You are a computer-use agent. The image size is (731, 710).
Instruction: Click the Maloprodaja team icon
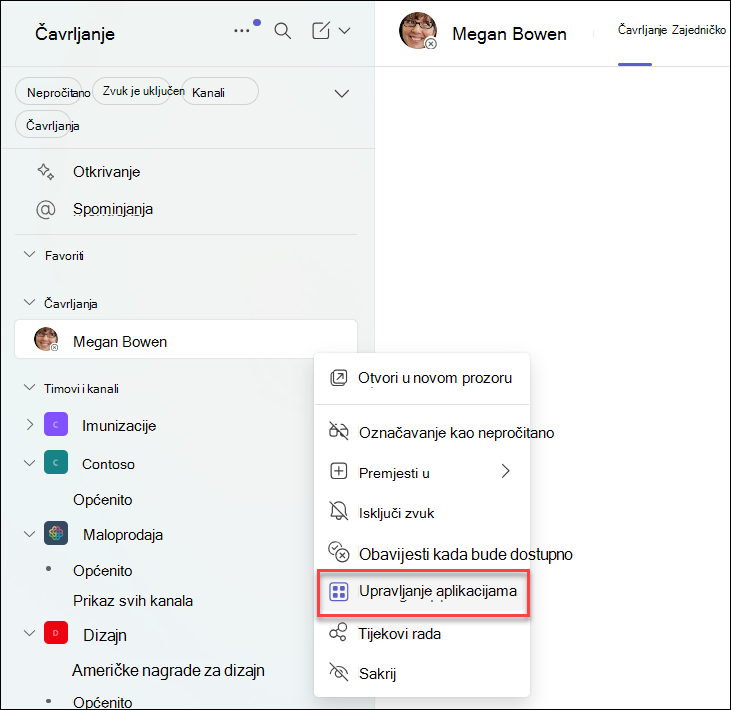point(56,533)
